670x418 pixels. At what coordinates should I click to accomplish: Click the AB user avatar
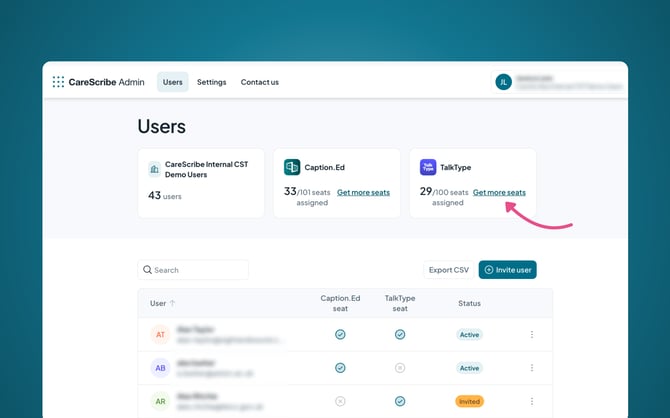tap(160, 368)
